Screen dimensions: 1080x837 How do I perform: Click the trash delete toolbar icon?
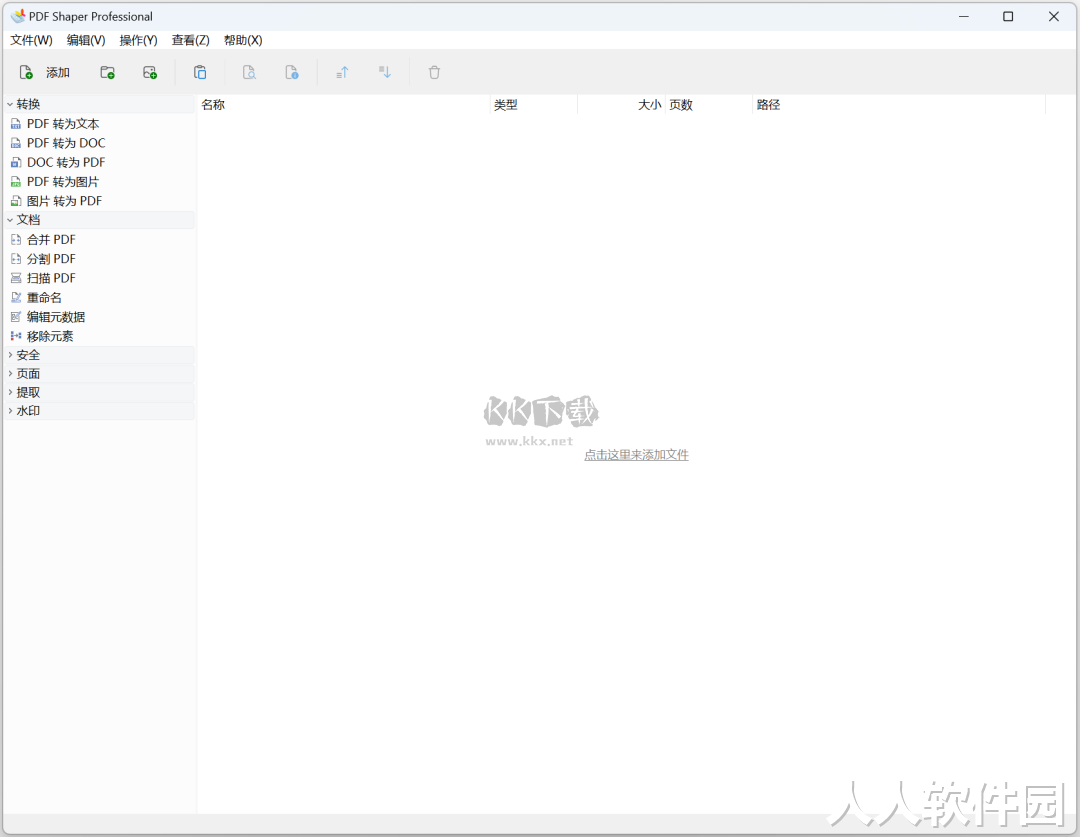[434, 72]
